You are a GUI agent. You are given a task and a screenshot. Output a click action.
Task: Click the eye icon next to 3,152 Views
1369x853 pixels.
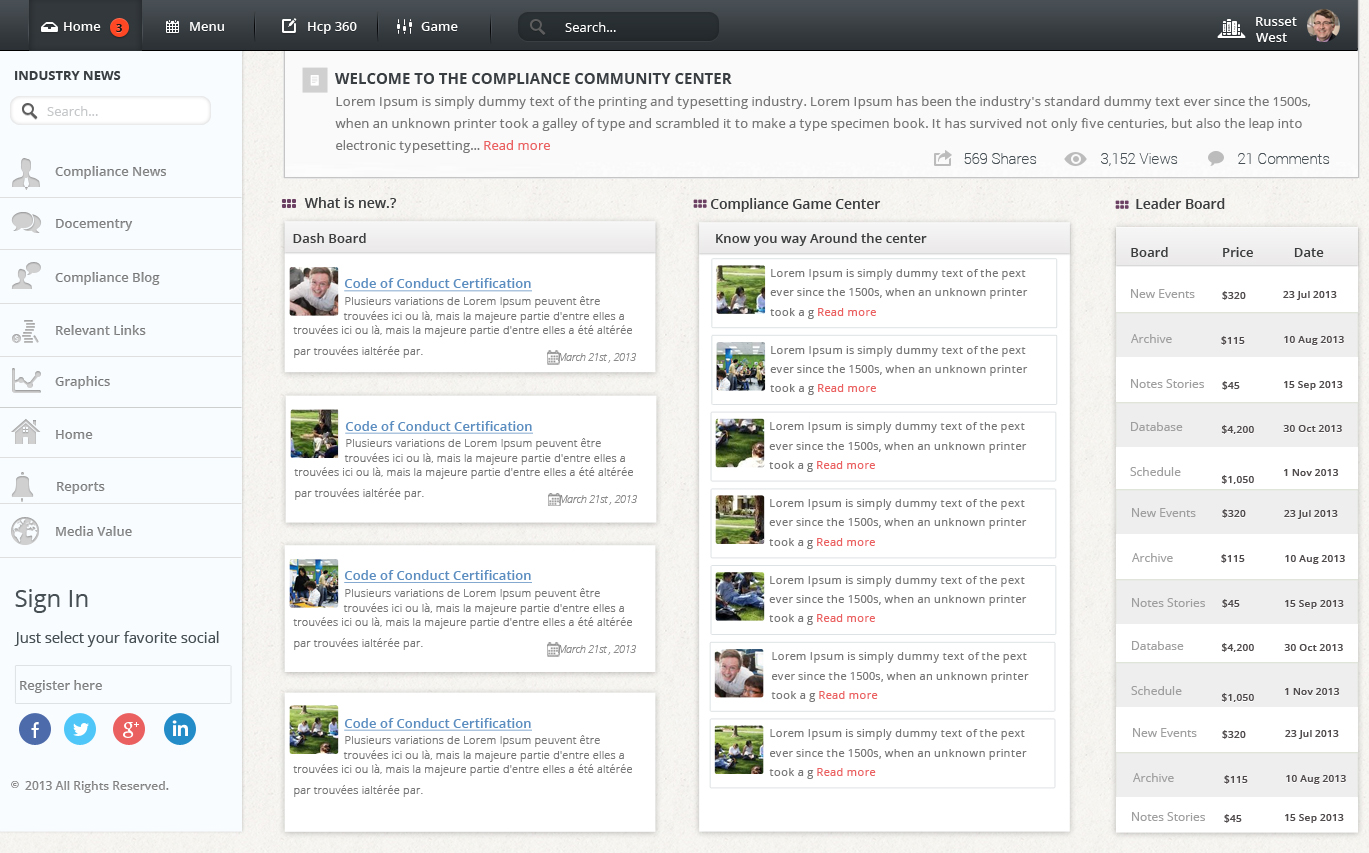tap(1075, 158)
